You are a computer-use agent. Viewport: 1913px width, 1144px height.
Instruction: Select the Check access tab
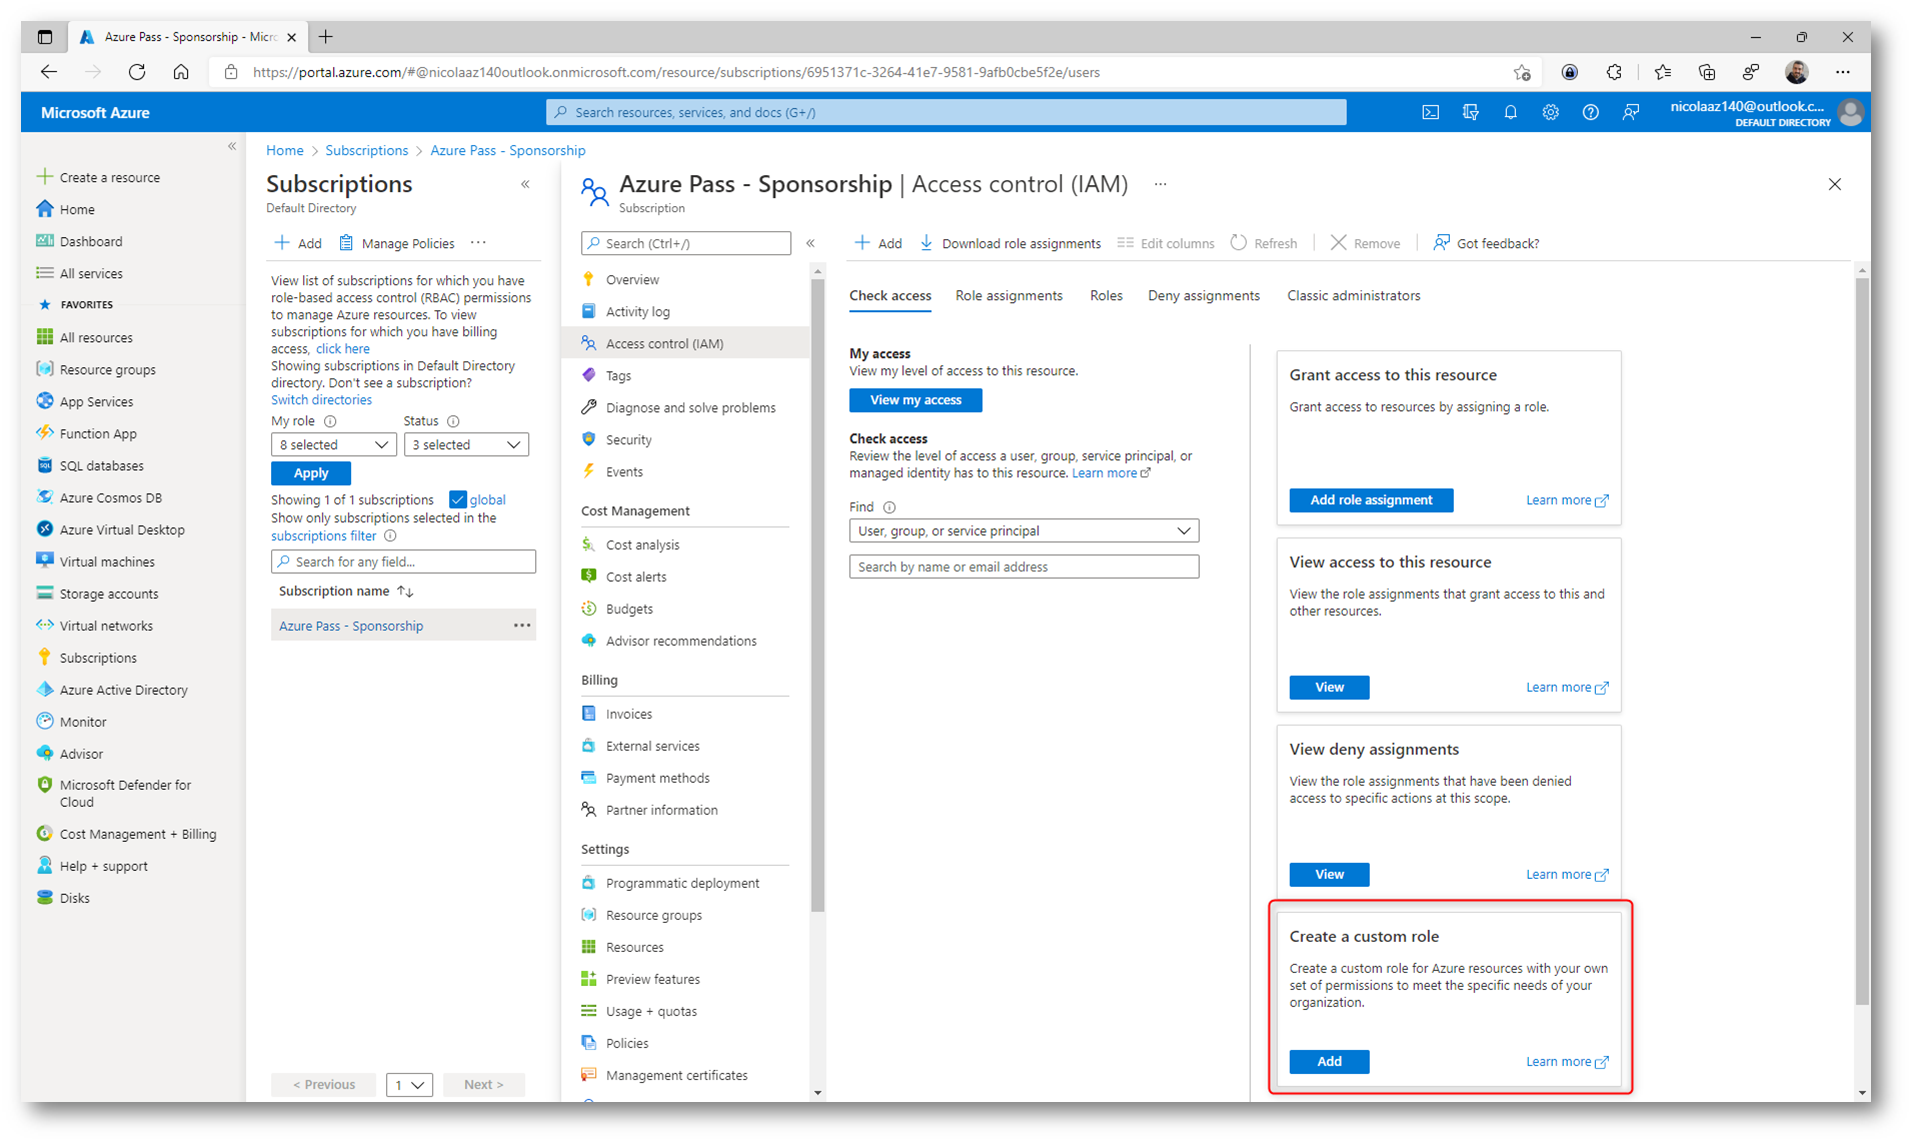pyautogui.click(x=889, y=295)
